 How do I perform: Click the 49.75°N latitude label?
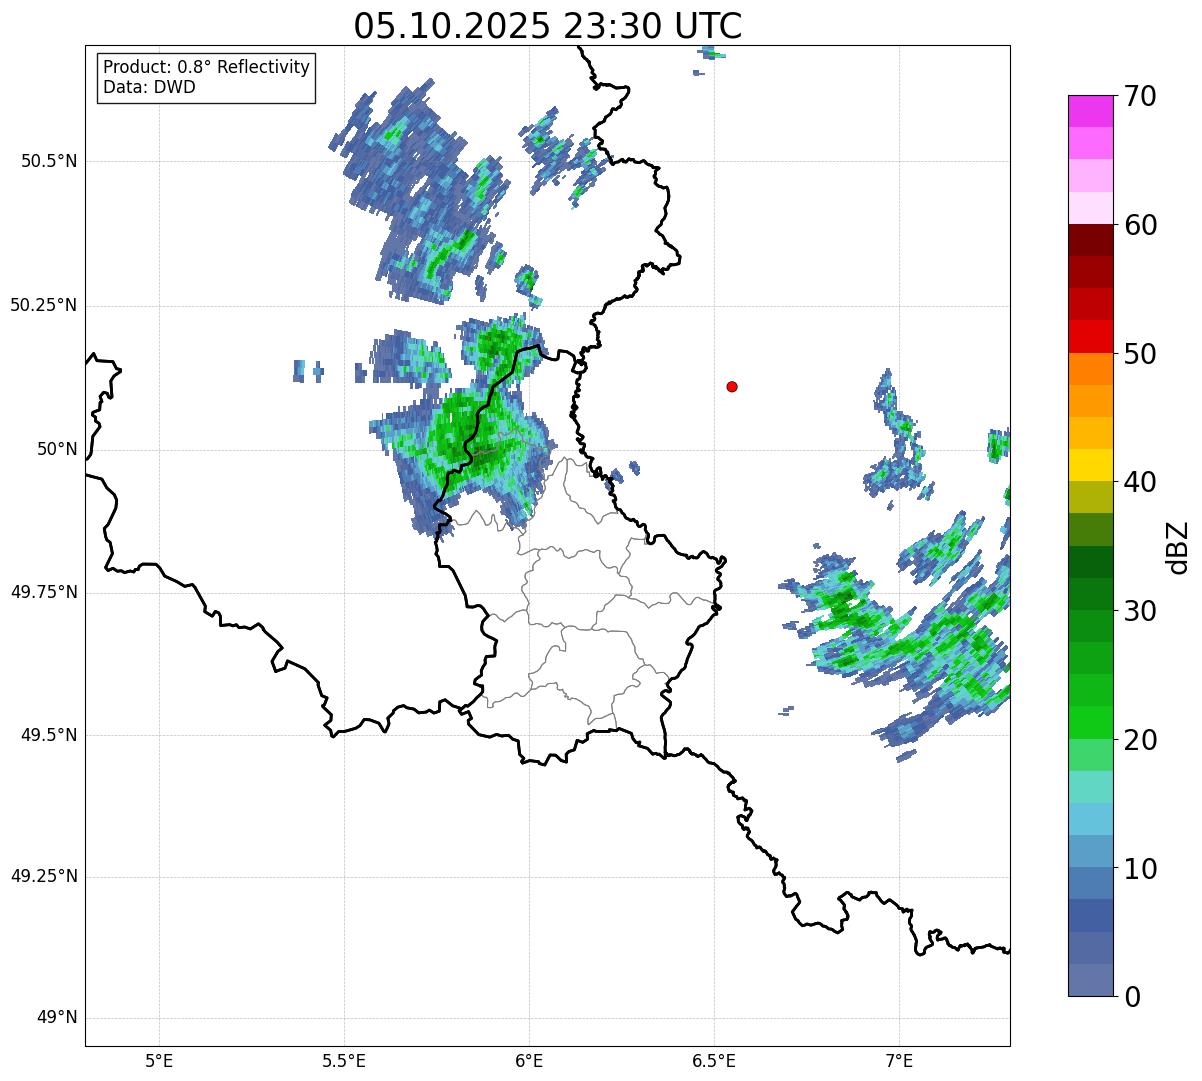point(43,592)
